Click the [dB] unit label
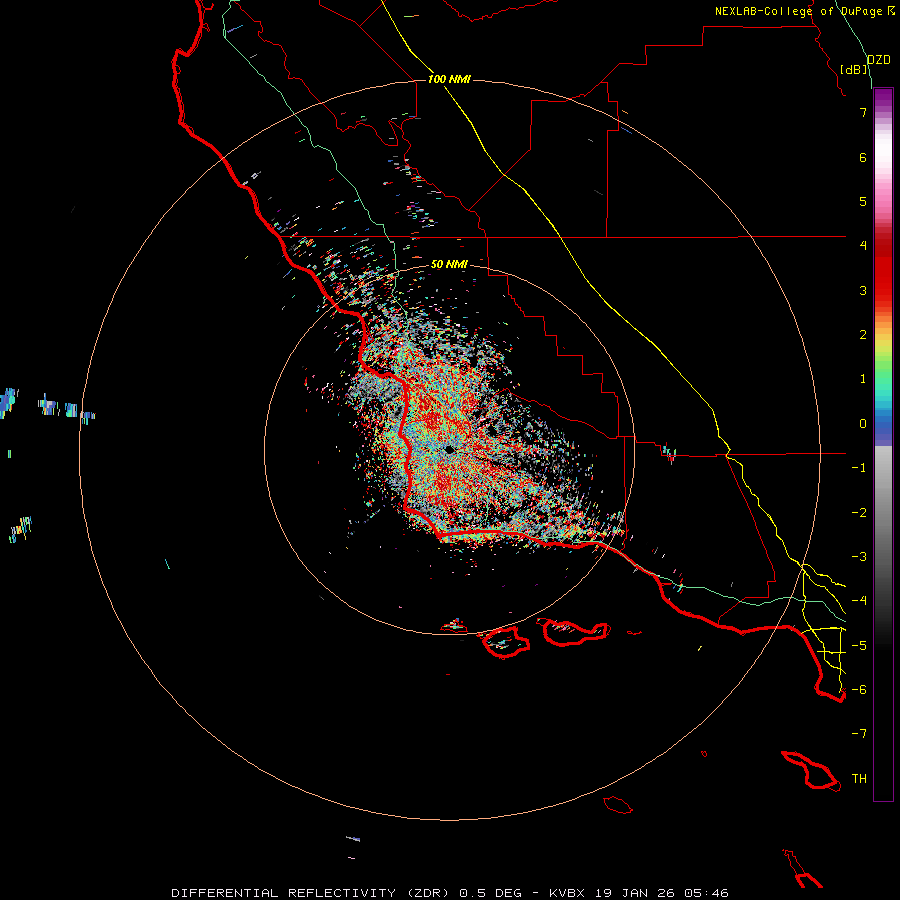 pyautogui.click(x=854, y=69)
